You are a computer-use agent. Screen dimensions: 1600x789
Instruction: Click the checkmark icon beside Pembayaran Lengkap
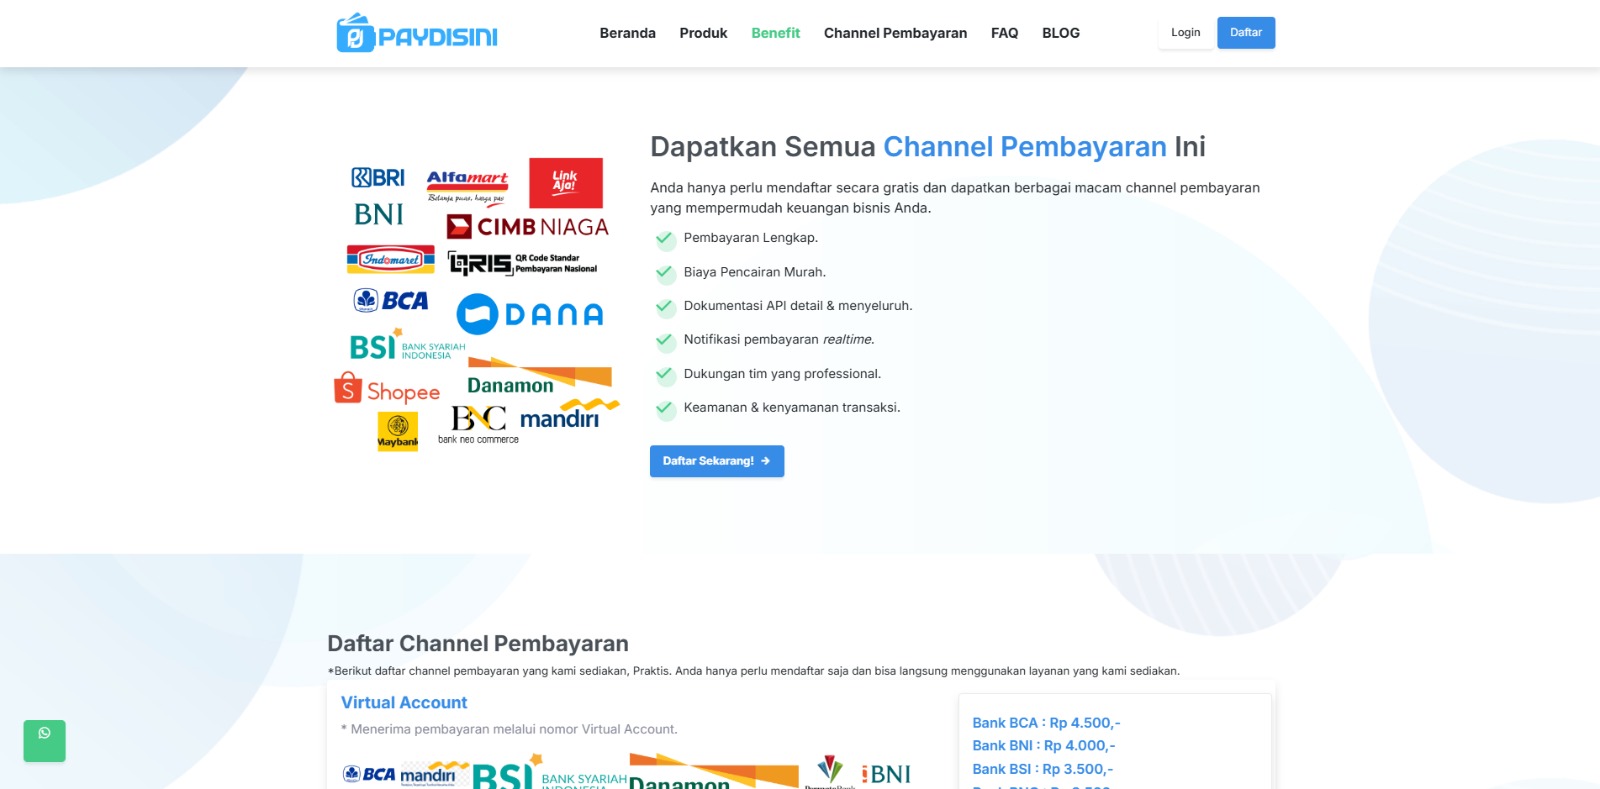664,239
